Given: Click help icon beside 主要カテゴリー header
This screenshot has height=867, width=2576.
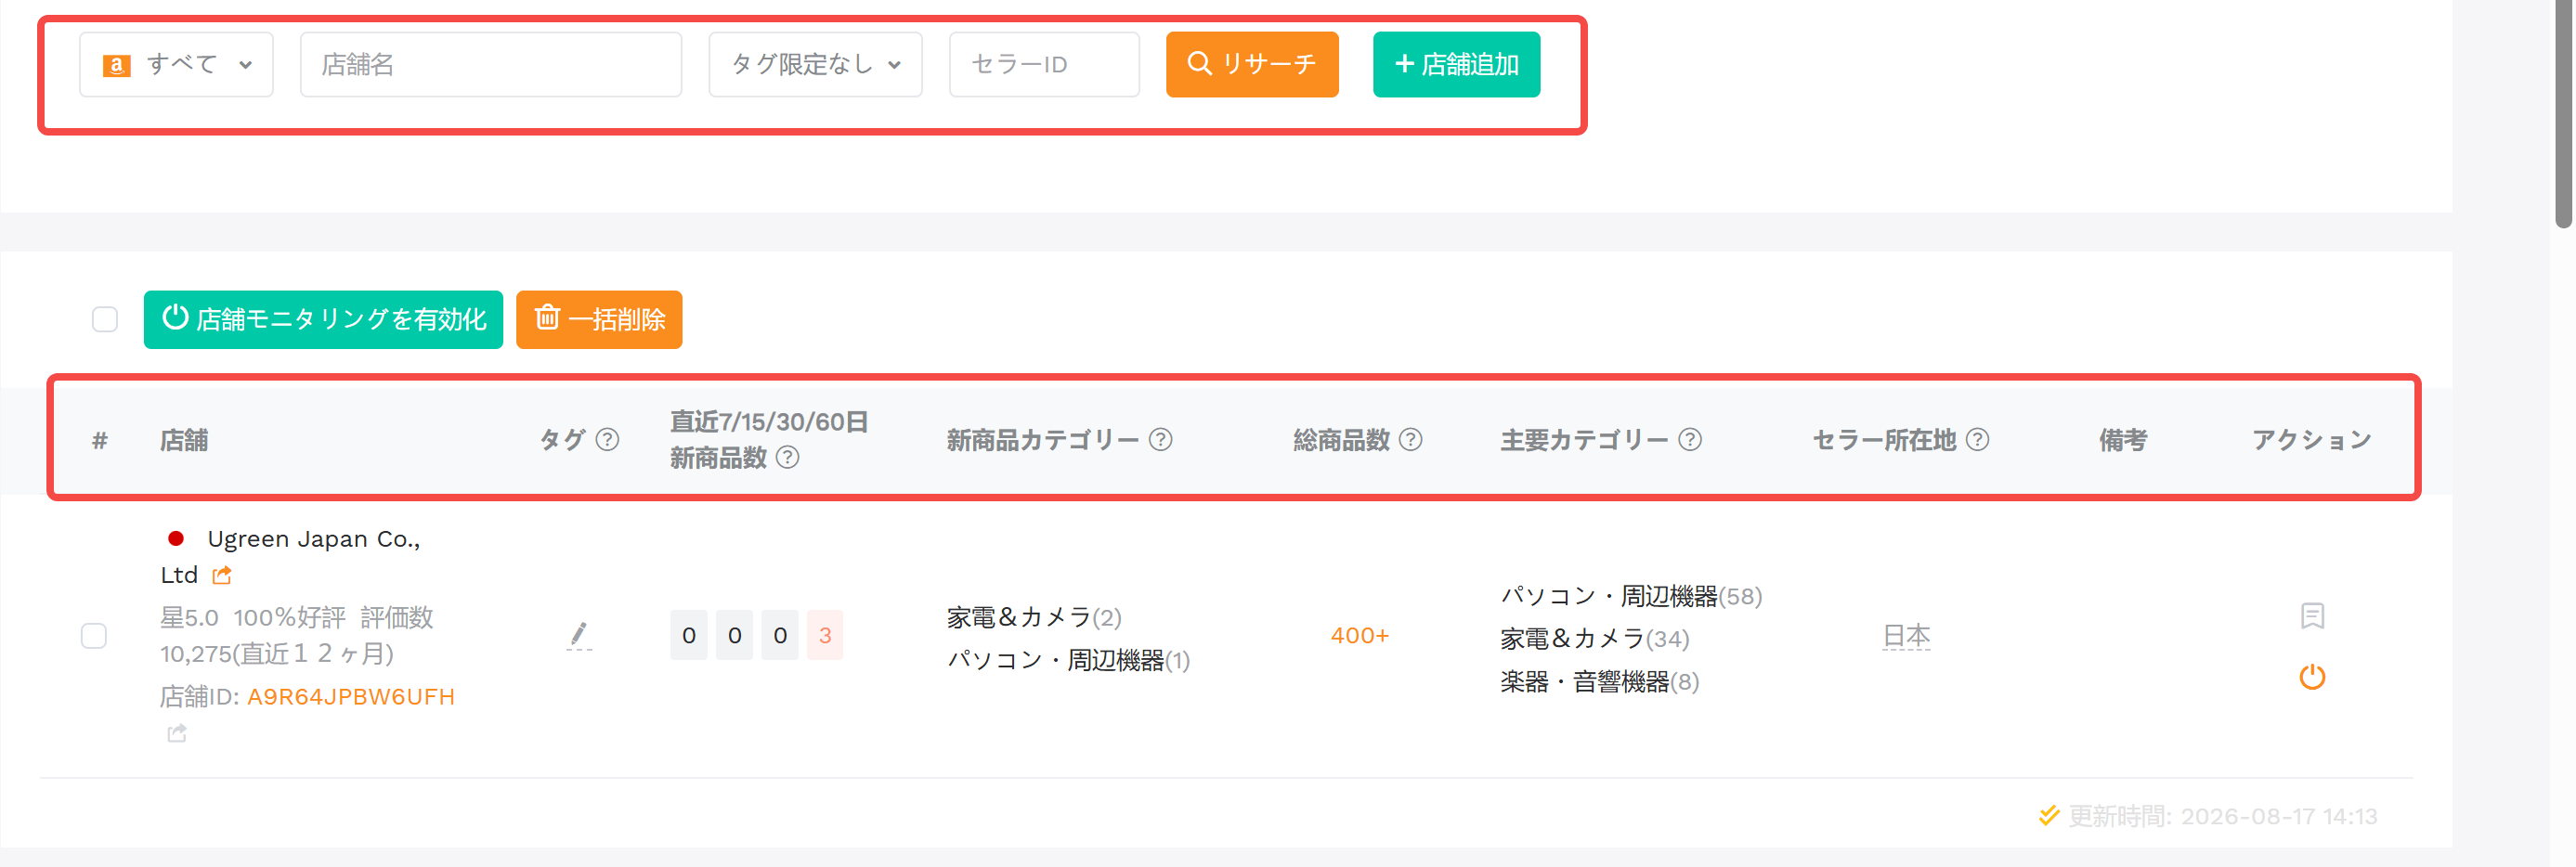Looking at the screenshot, I should click(x=1689, y=439).
